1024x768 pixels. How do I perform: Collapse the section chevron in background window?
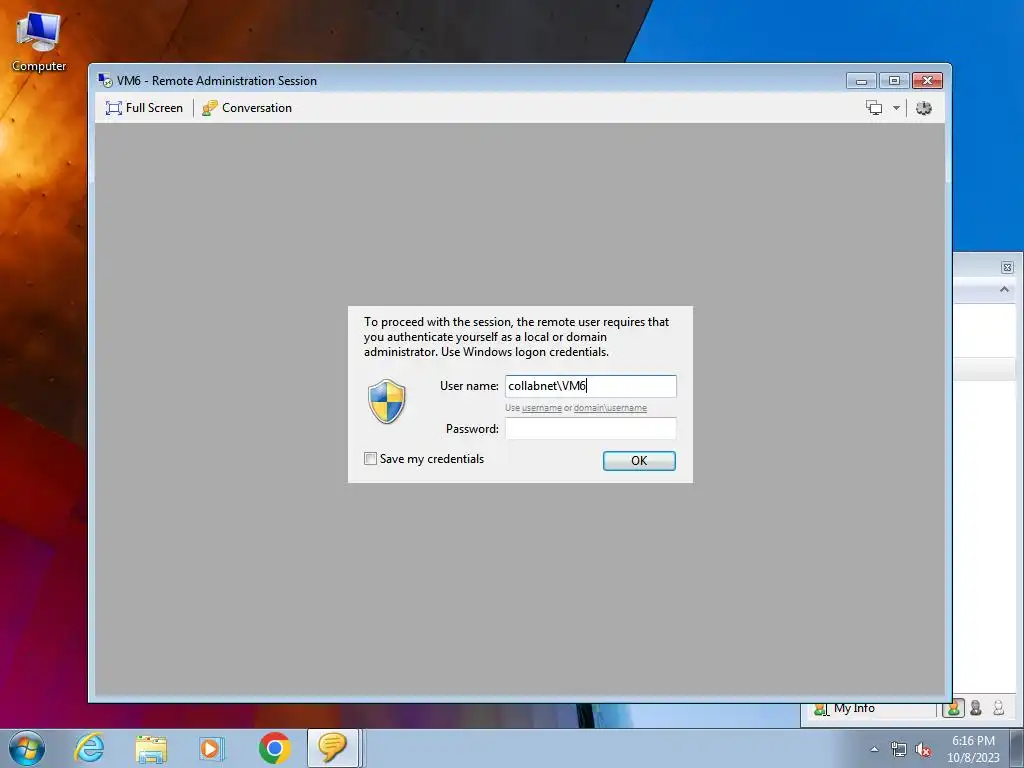pyautogui.click(x=1004, y=289)
